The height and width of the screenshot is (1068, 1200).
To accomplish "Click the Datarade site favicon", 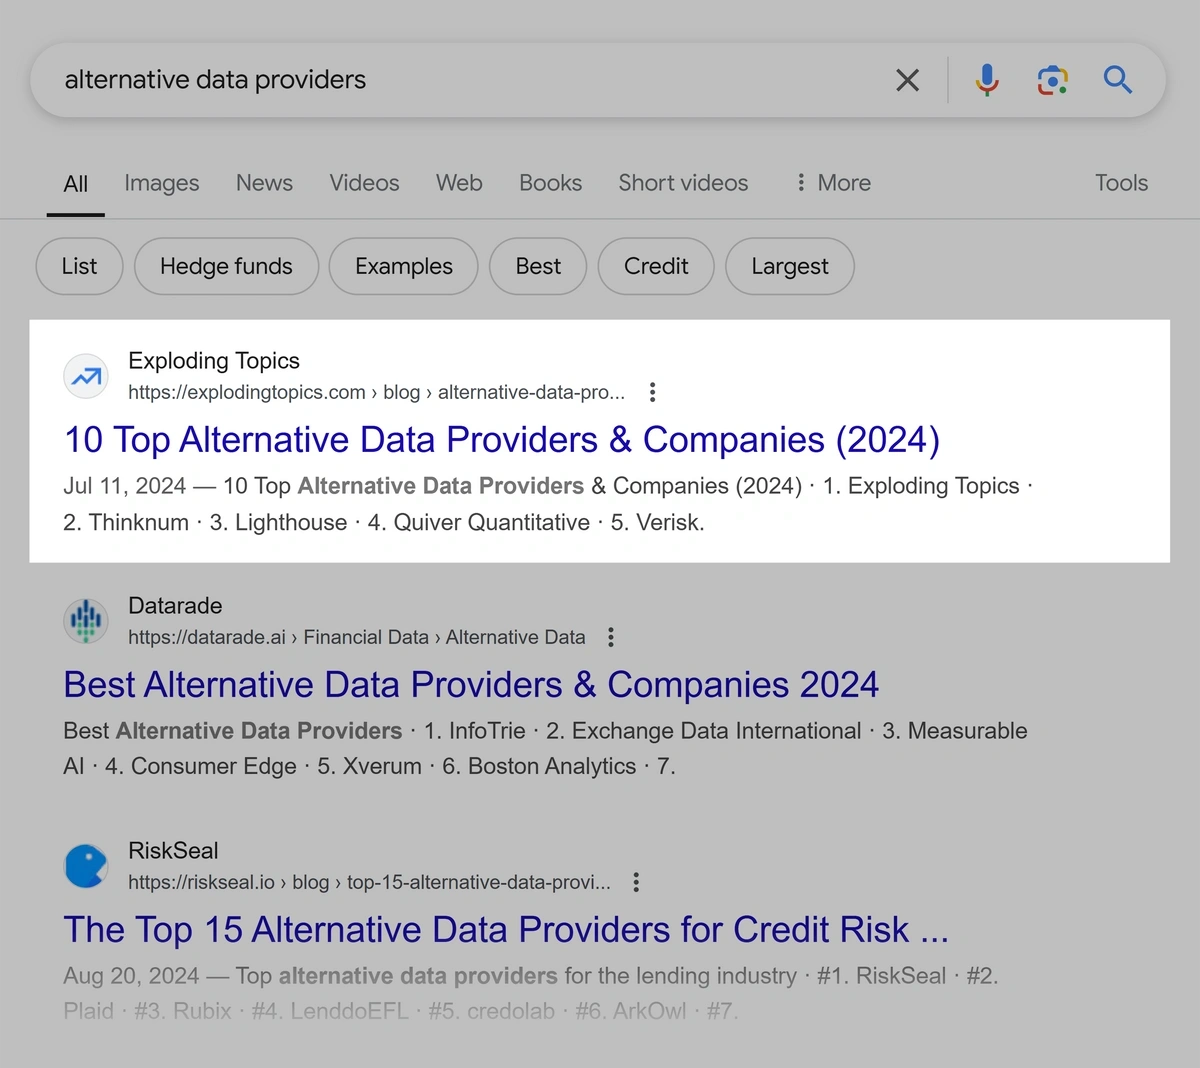I will 86,622.
